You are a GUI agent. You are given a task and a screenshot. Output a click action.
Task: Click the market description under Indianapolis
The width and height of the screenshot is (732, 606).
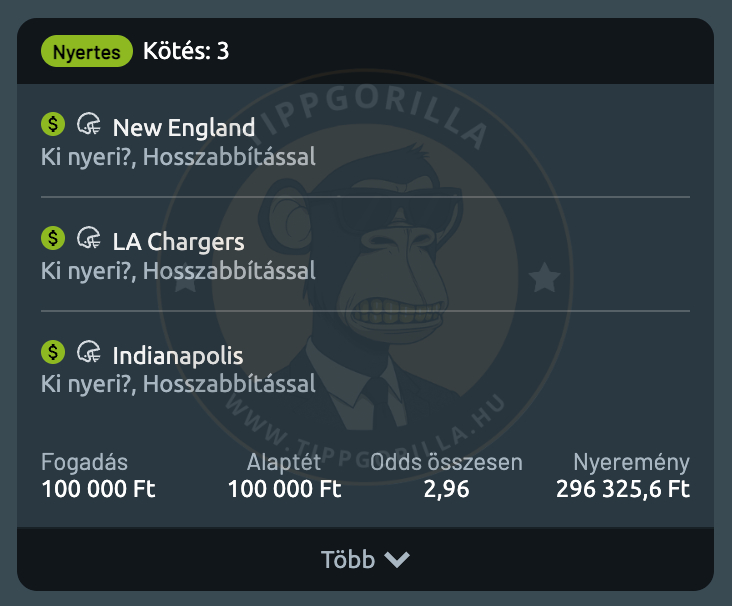click(x=178, y=385)
